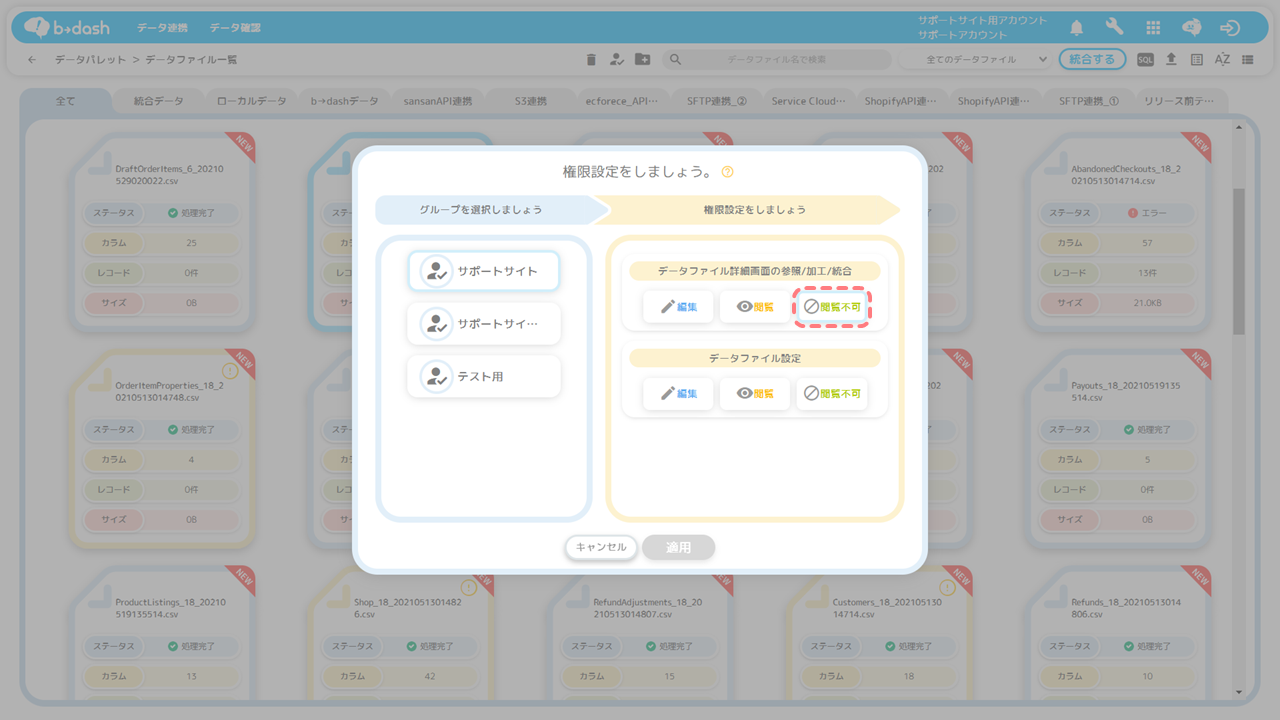
Task: Switch to the S3連携 tab
Action: (x=530, y=101)
